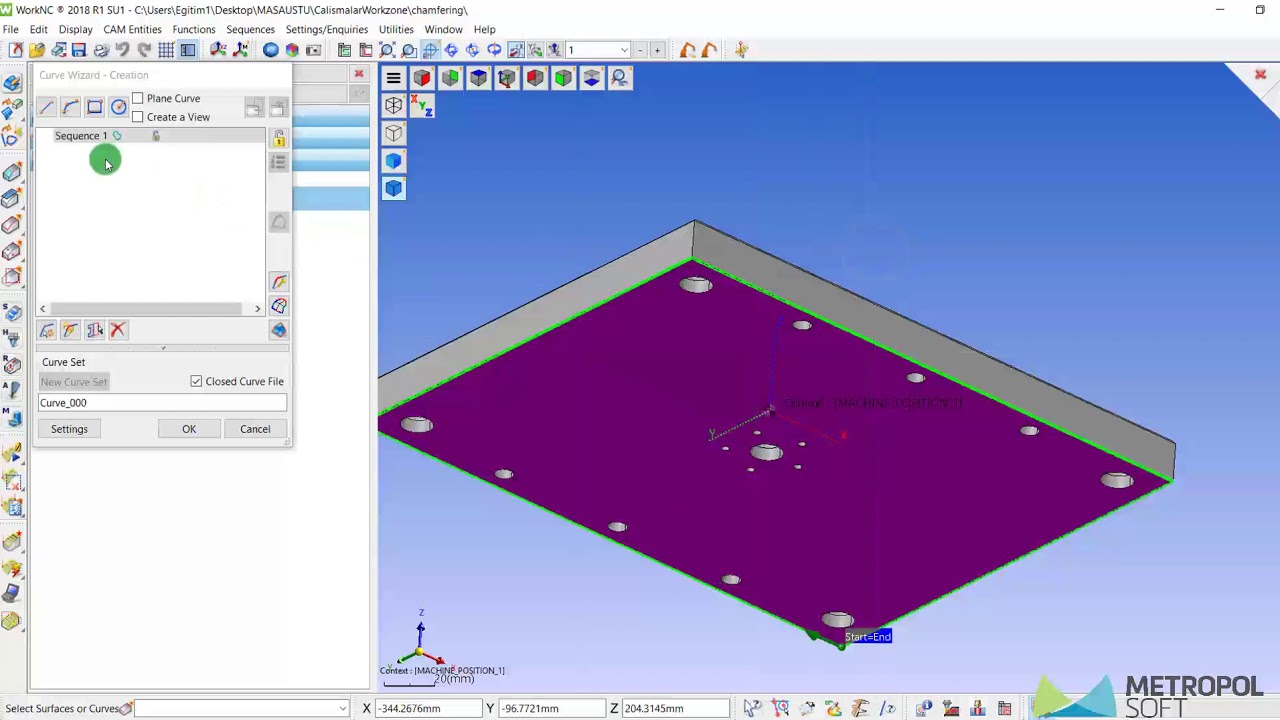Screen dimensions: 1280x720
Task: Open the Help menu
Action: coord(484,29)
